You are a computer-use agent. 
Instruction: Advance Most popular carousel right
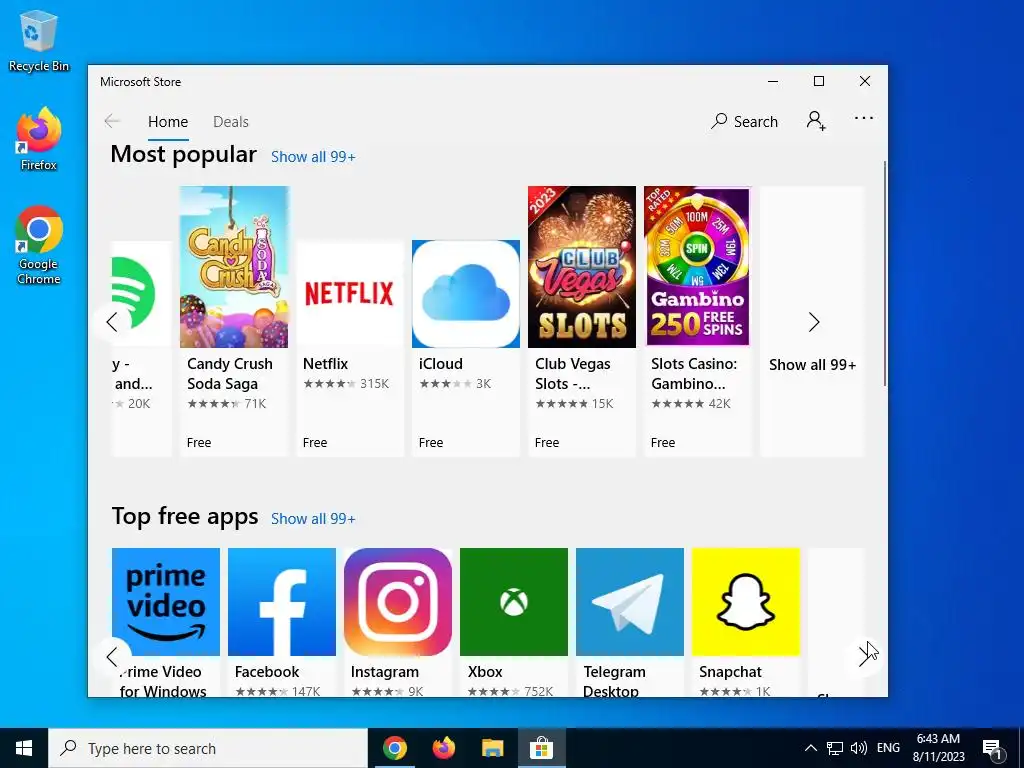[814, 322]
